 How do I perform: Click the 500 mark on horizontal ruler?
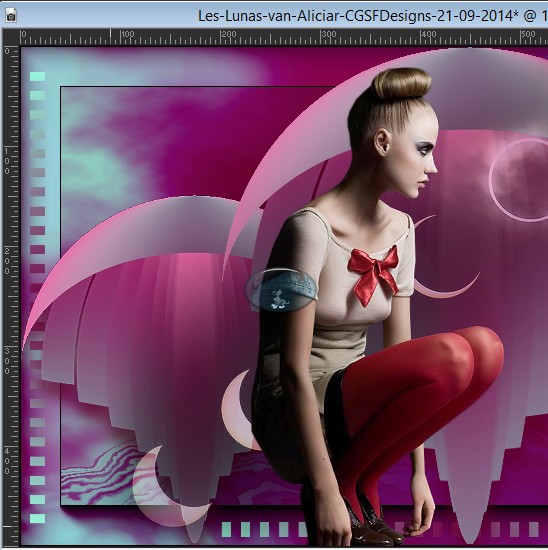pyautogui.click(x=528, y=34)
